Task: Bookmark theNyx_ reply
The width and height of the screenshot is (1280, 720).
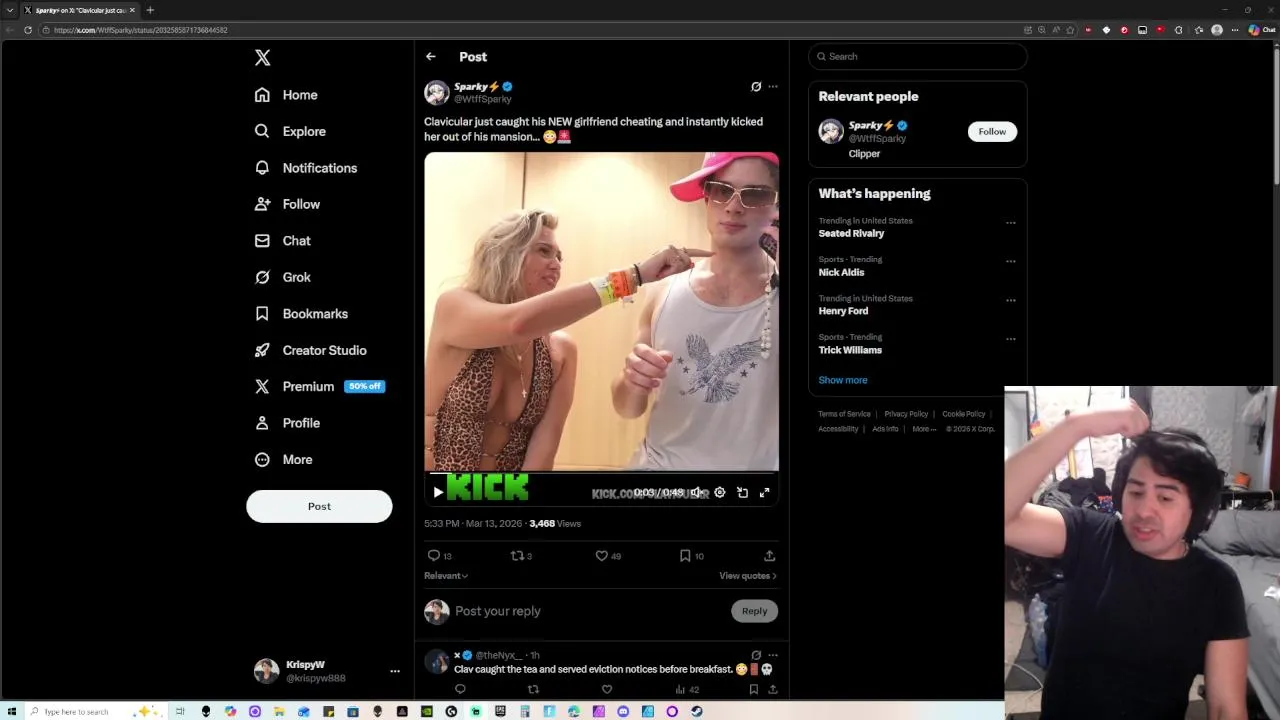Action: [754, 689]
